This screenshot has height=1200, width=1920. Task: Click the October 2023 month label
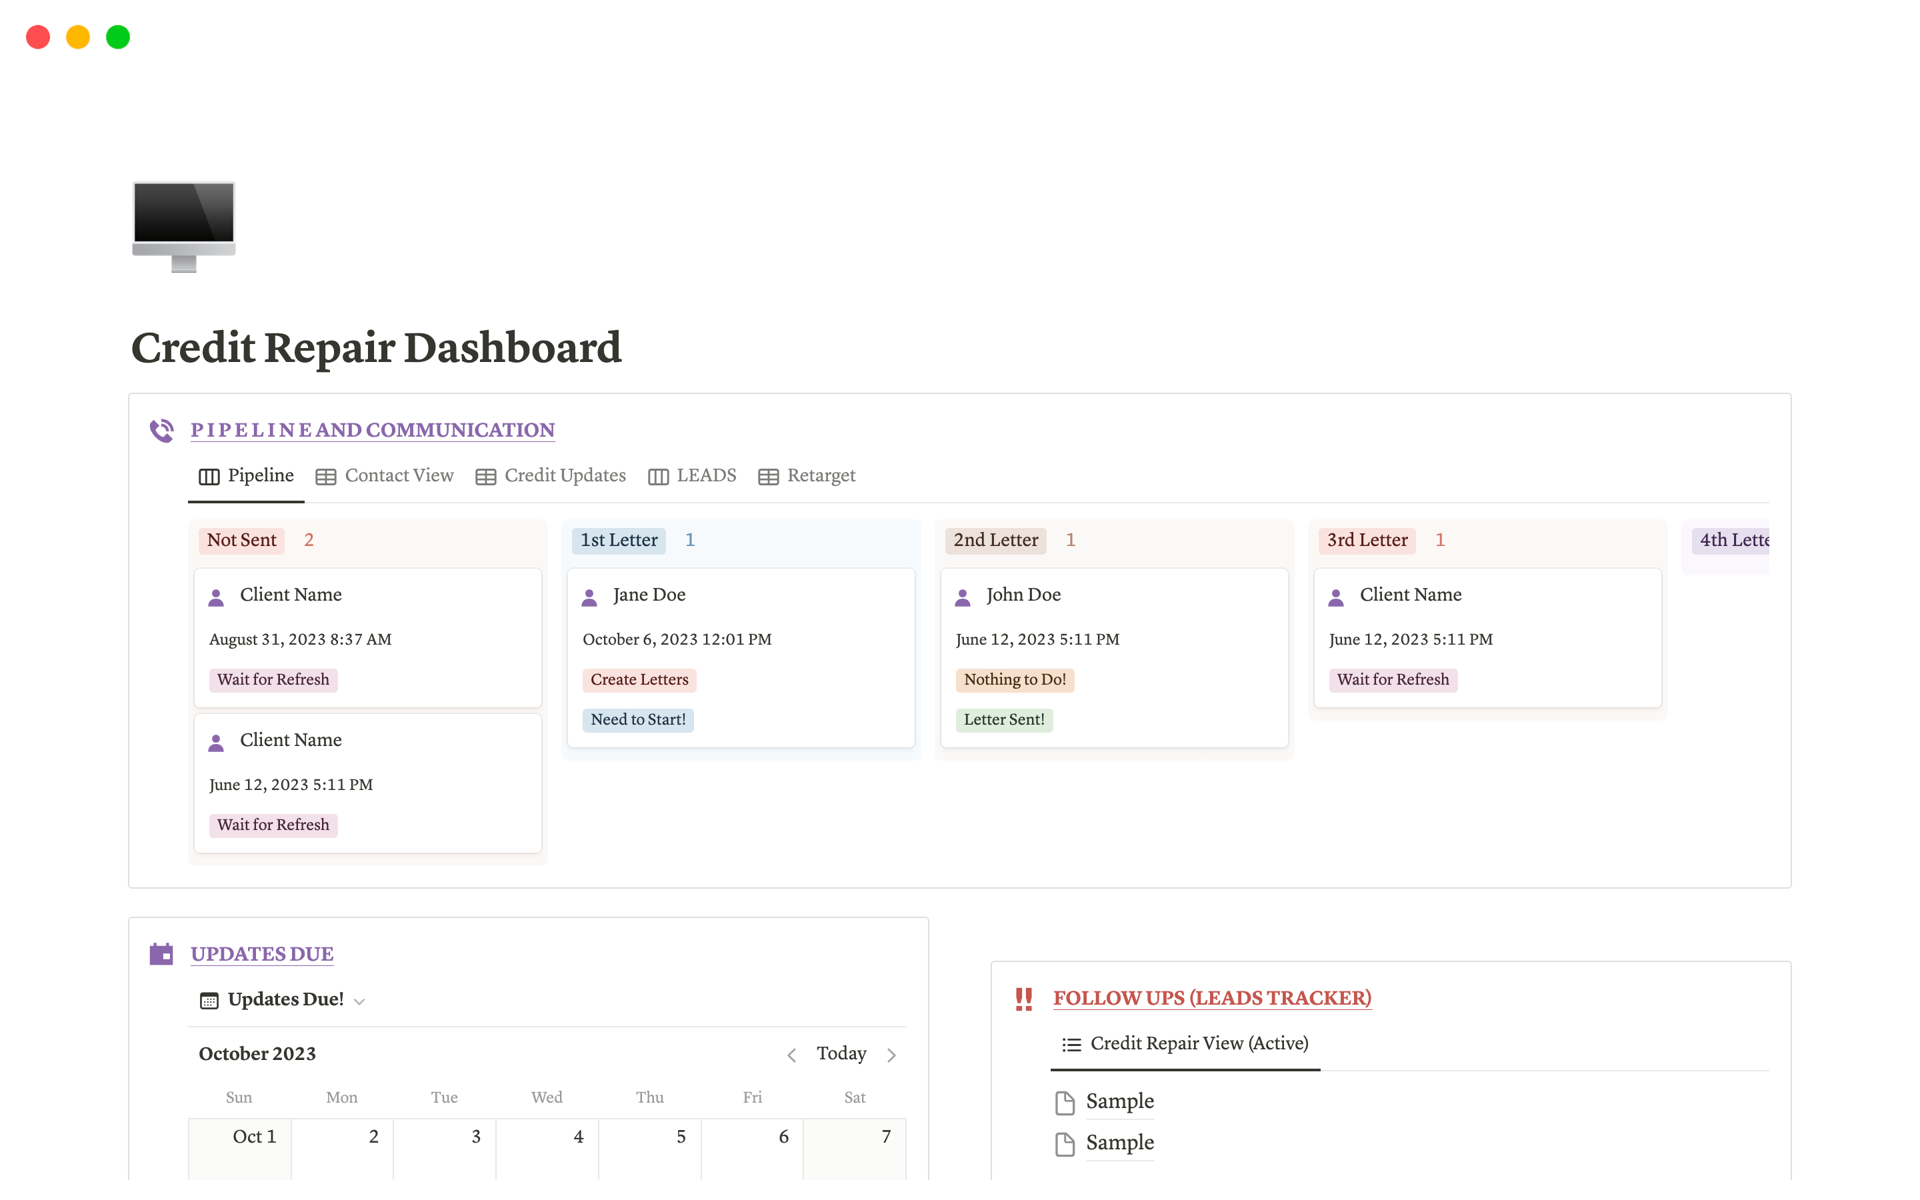coord(257,1054)
